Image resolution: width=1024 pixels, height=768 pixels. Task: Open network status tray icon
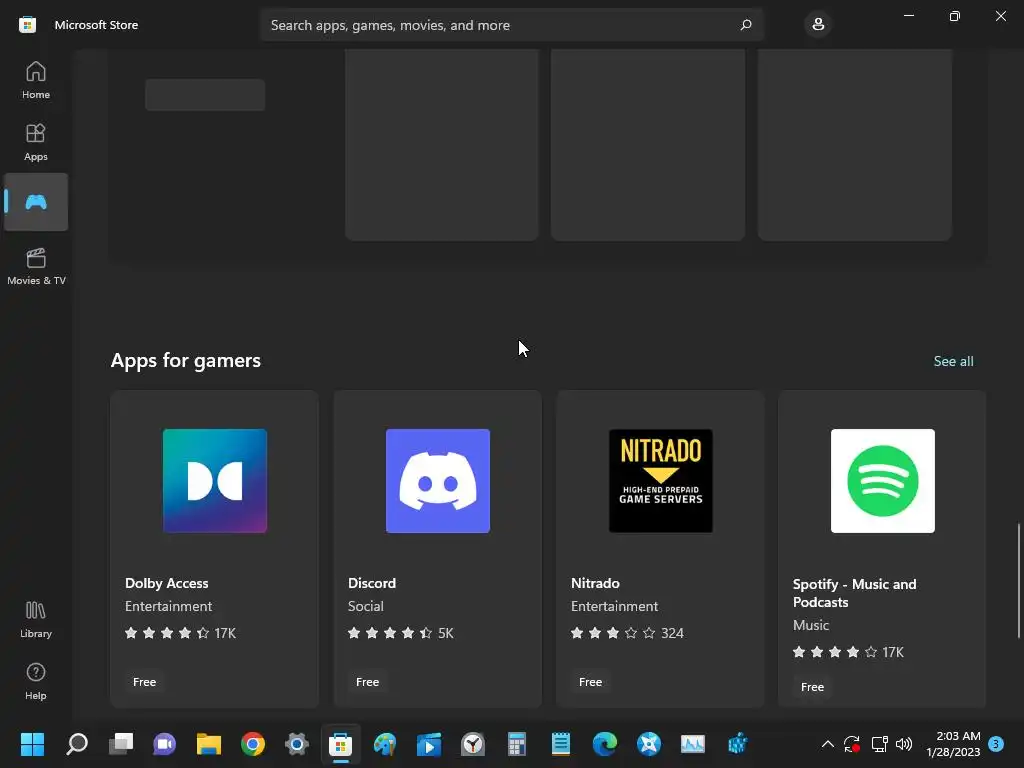coord(880,744)
